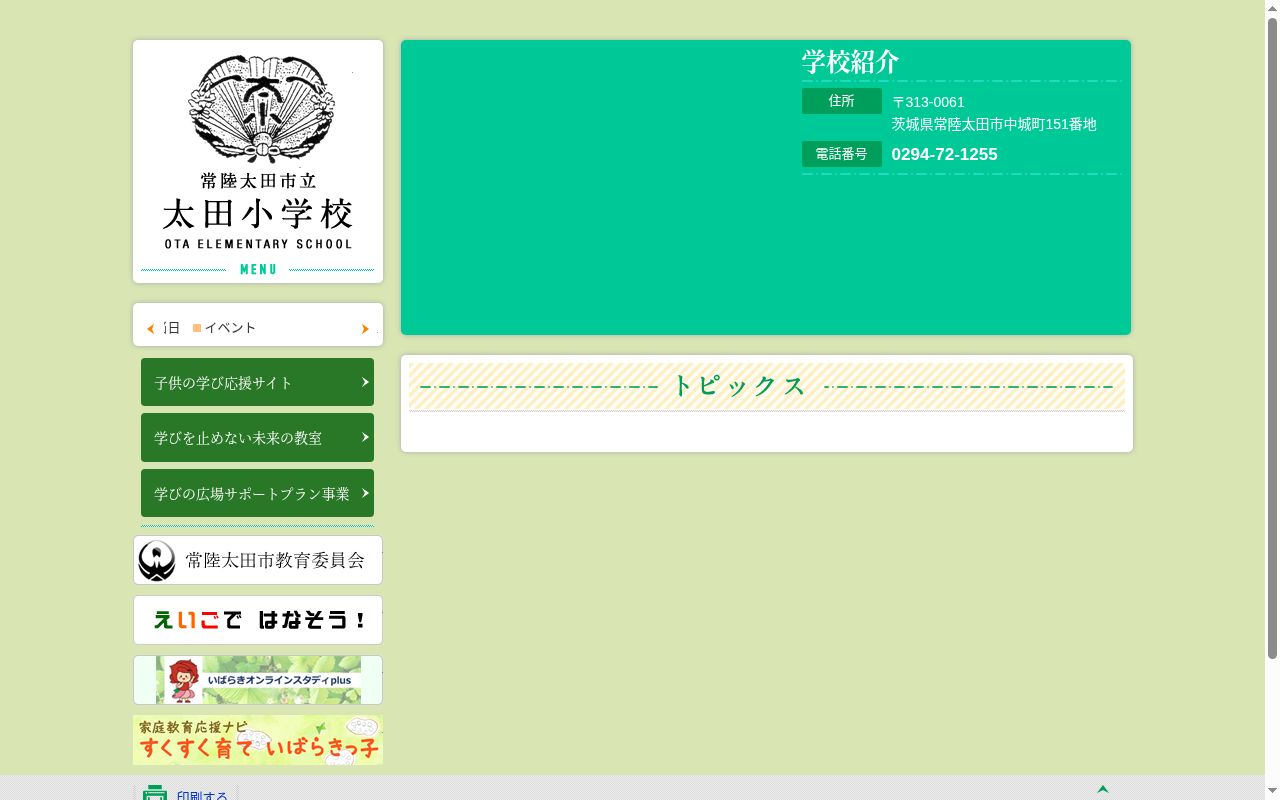Open 学びの広場サポートプラン事業 link
Viewport: 1280px width, 800px height.
(257, 493)
